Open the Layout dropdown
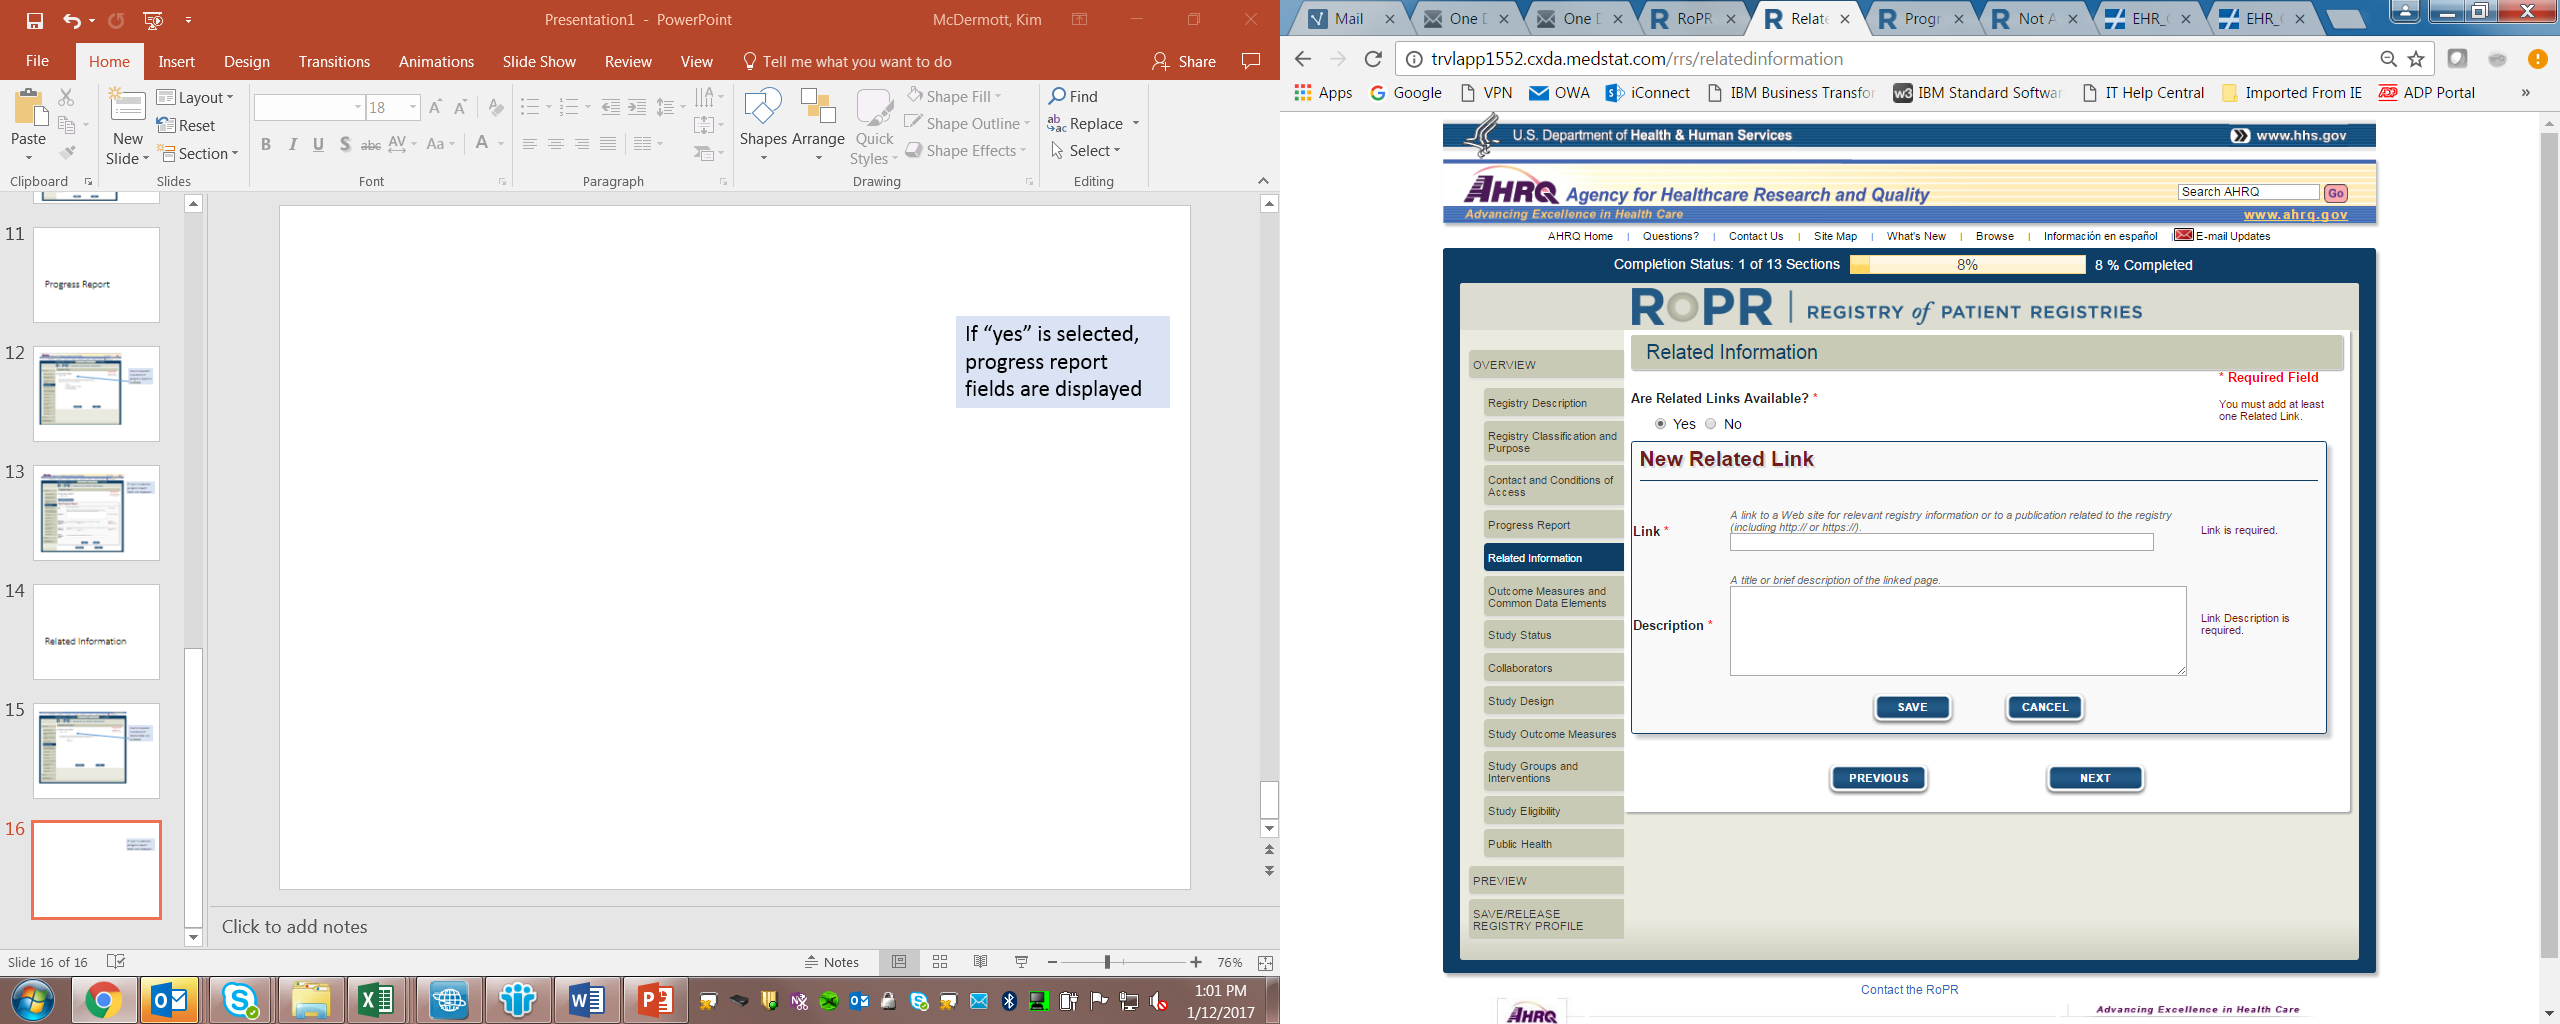The height and width of the screenshot is (1024, 2560). pos(195,97)
